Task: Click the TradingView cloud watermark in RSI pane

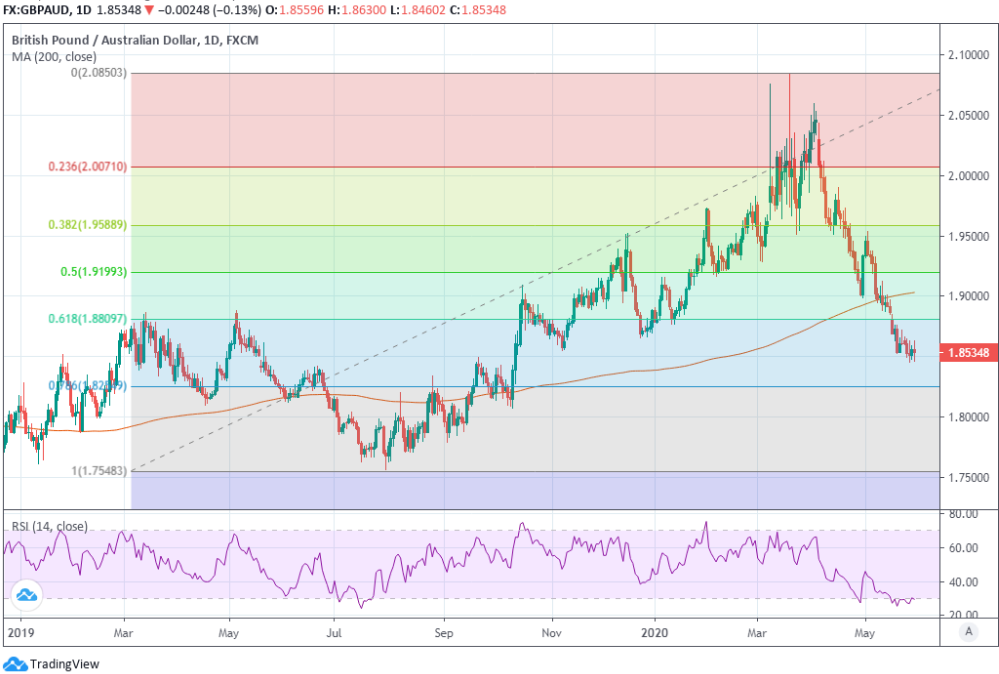Action: point(27,596)
